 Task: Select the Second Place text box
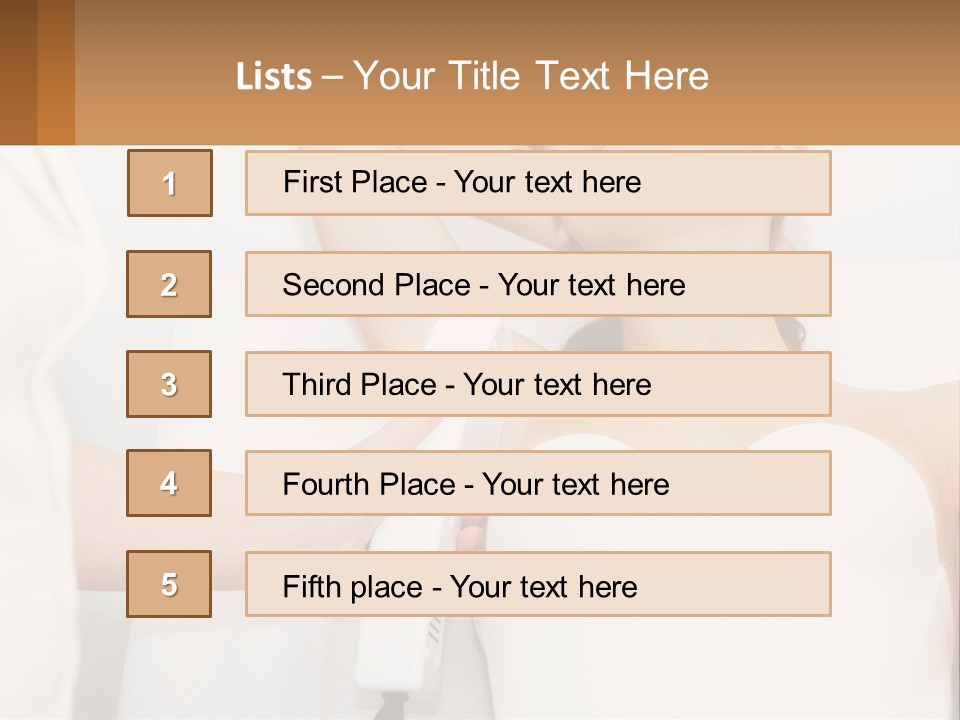coord(538,284)
